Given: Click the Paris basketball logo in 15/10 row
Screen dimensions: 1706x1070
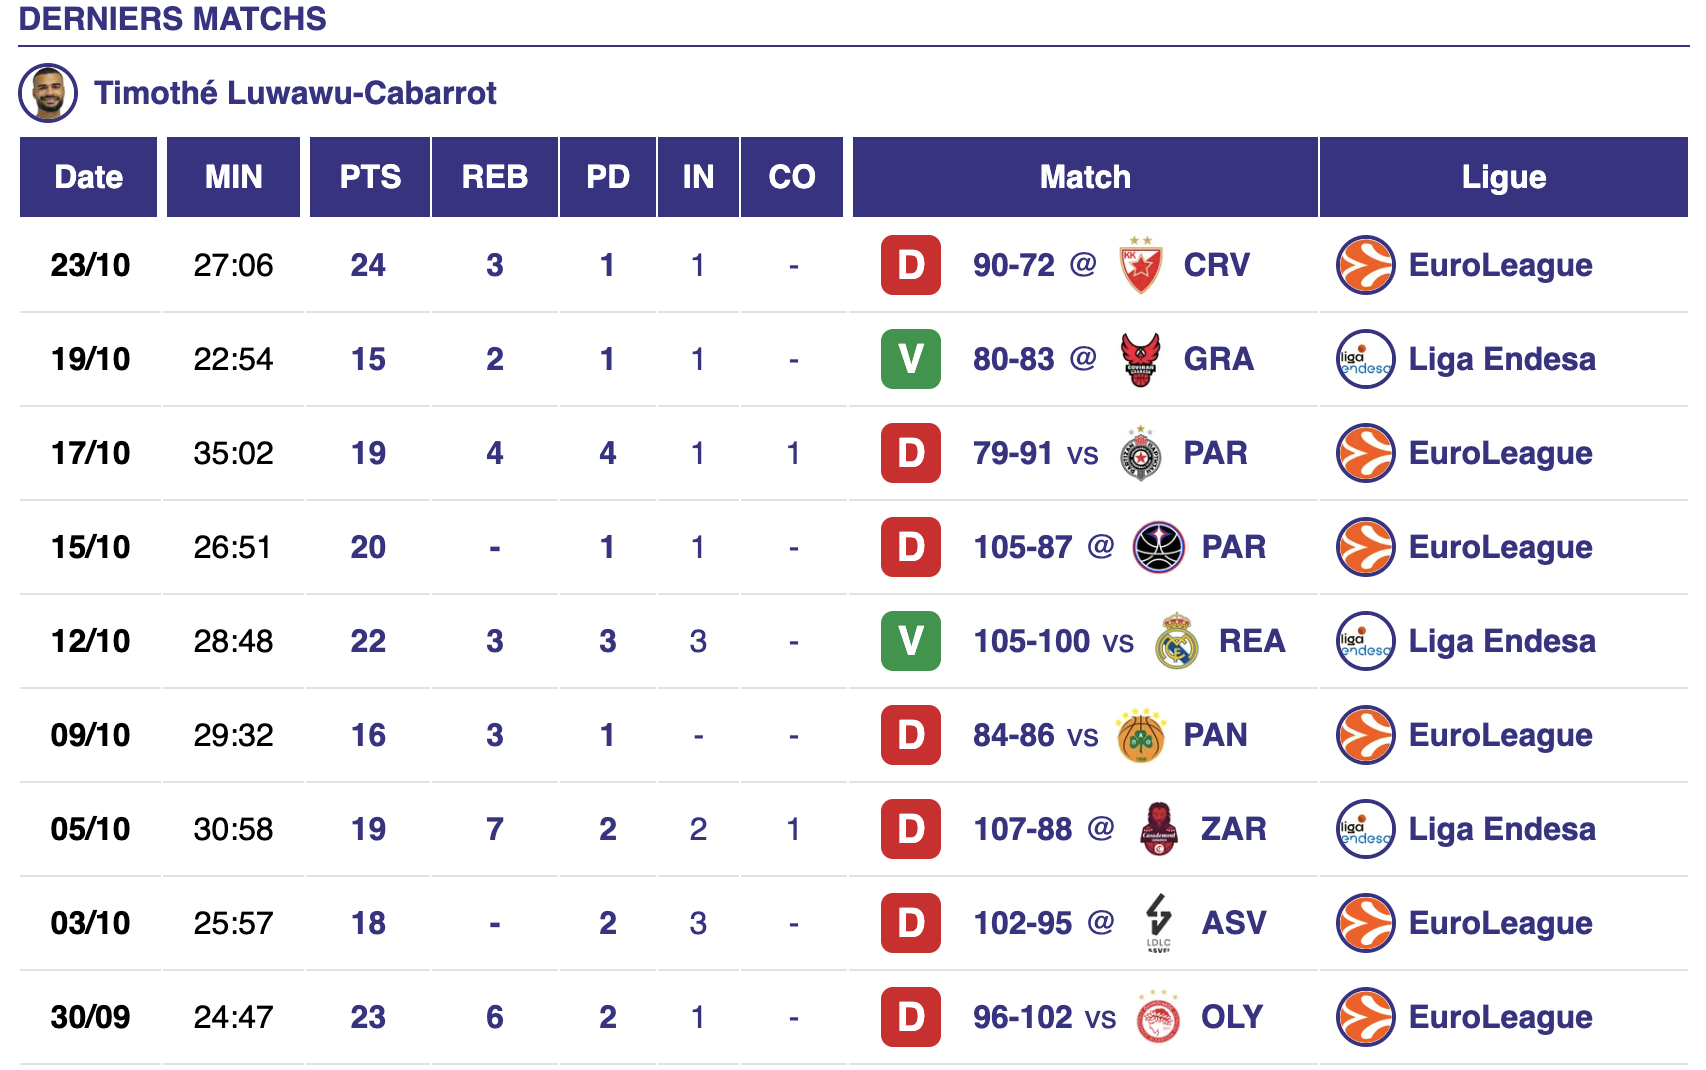Looking at the screenshot, I should click(1158, 547).
